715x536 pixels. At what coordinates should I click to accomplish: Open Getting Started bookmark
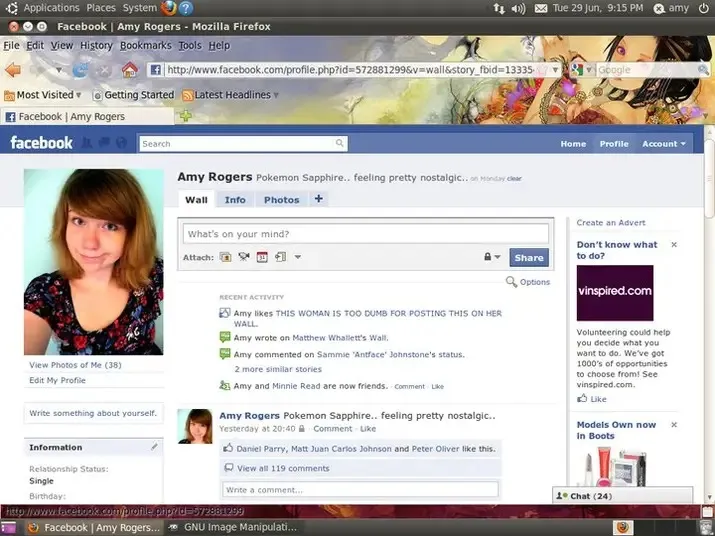[x=134, y=95]
